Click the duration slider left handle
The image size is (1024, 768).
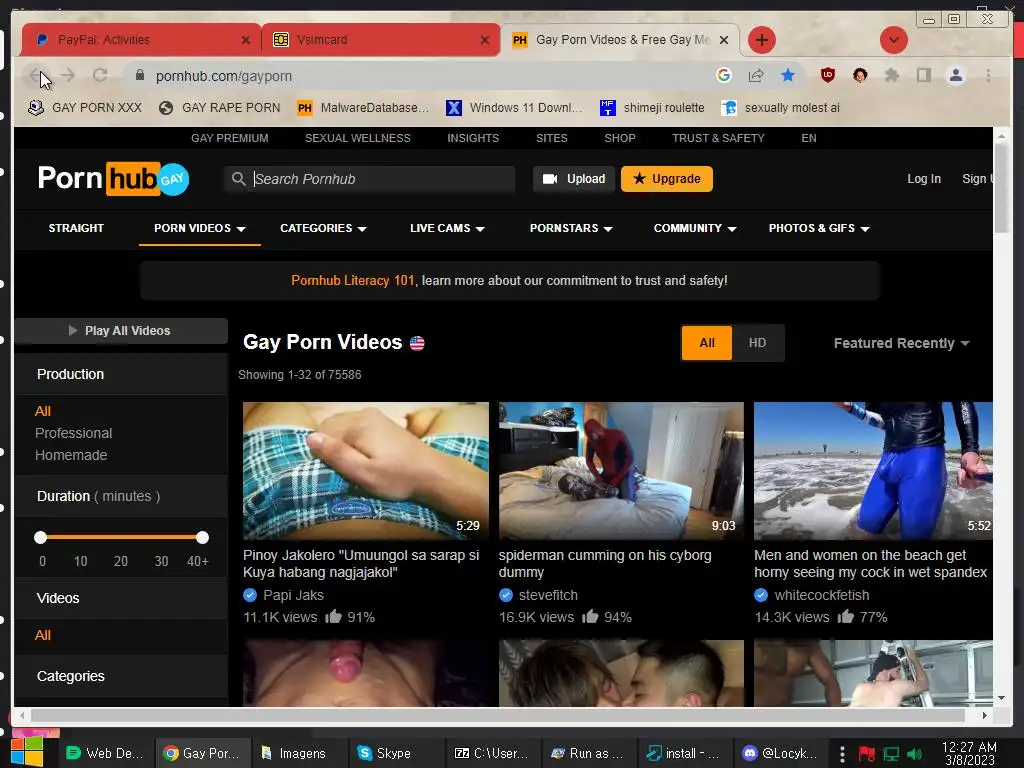40,537
